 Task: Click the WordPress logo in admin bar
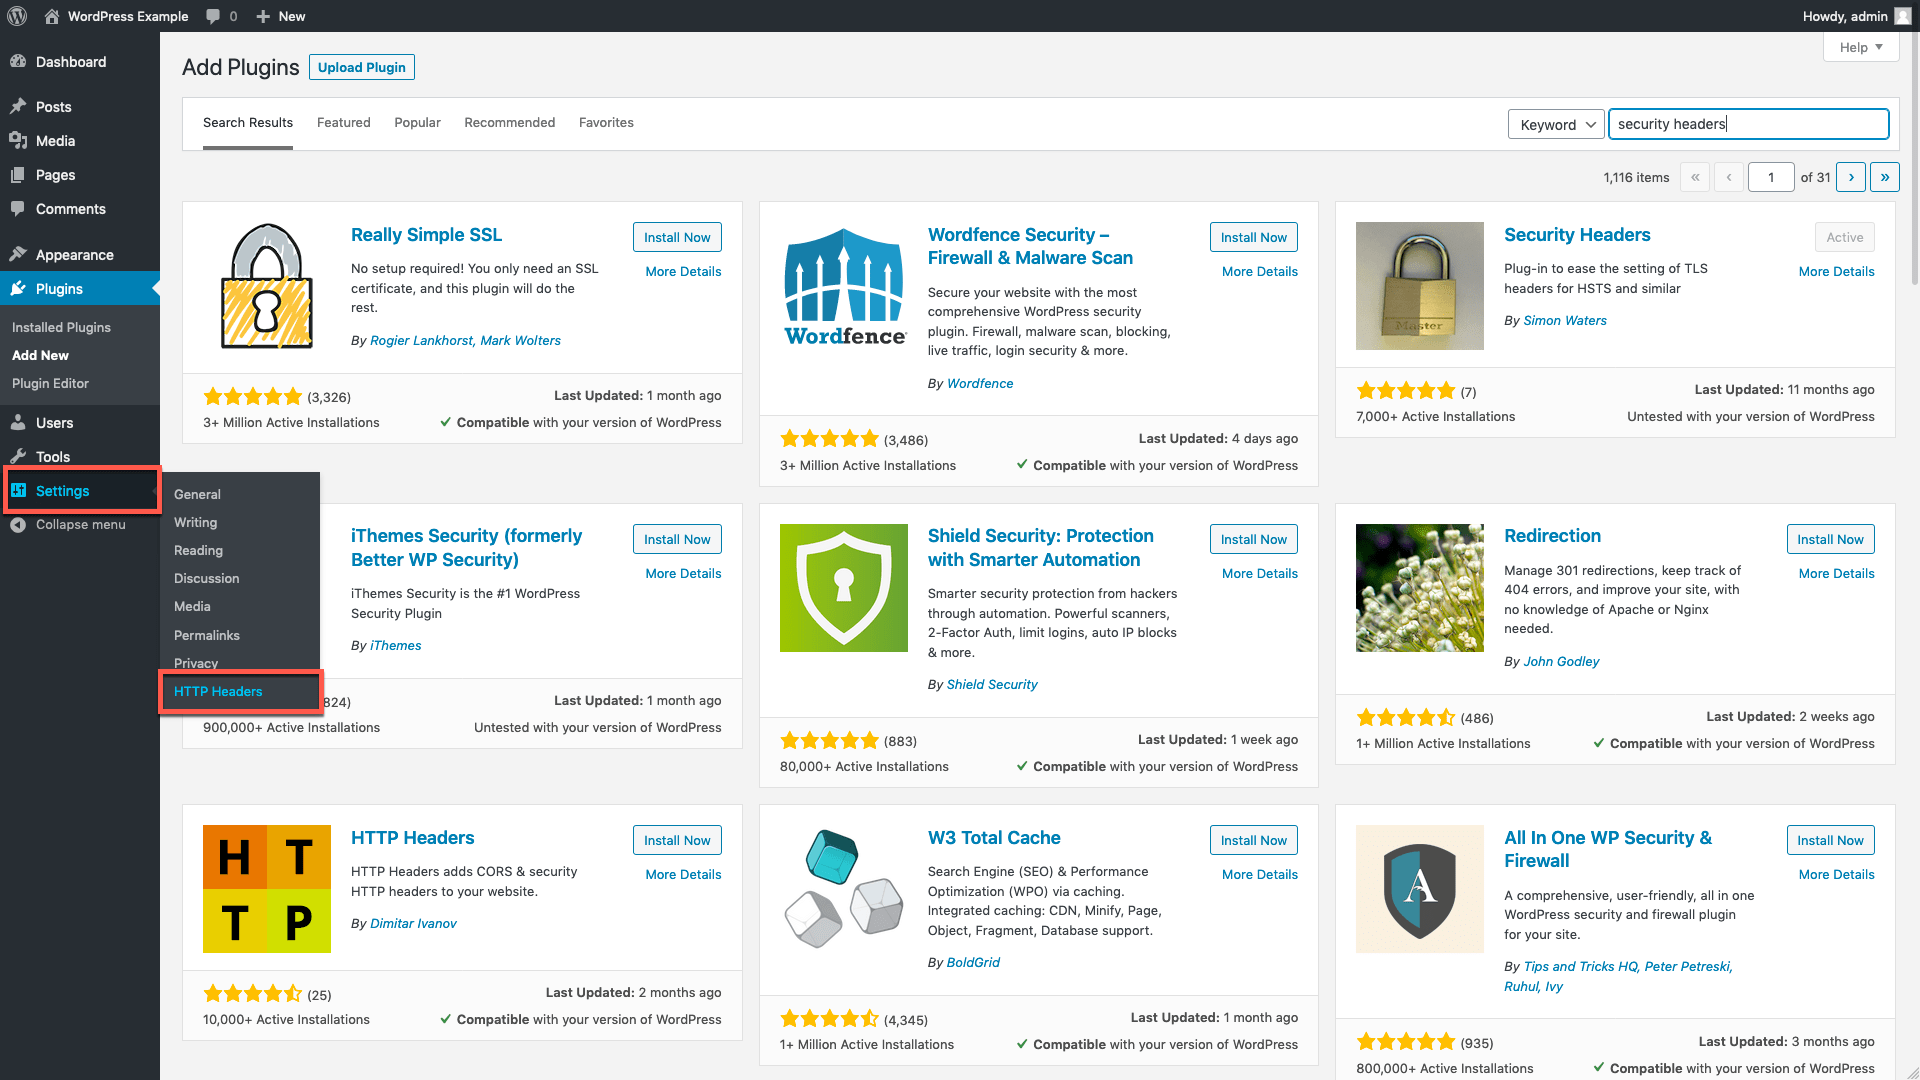click(x=16, y=16)
